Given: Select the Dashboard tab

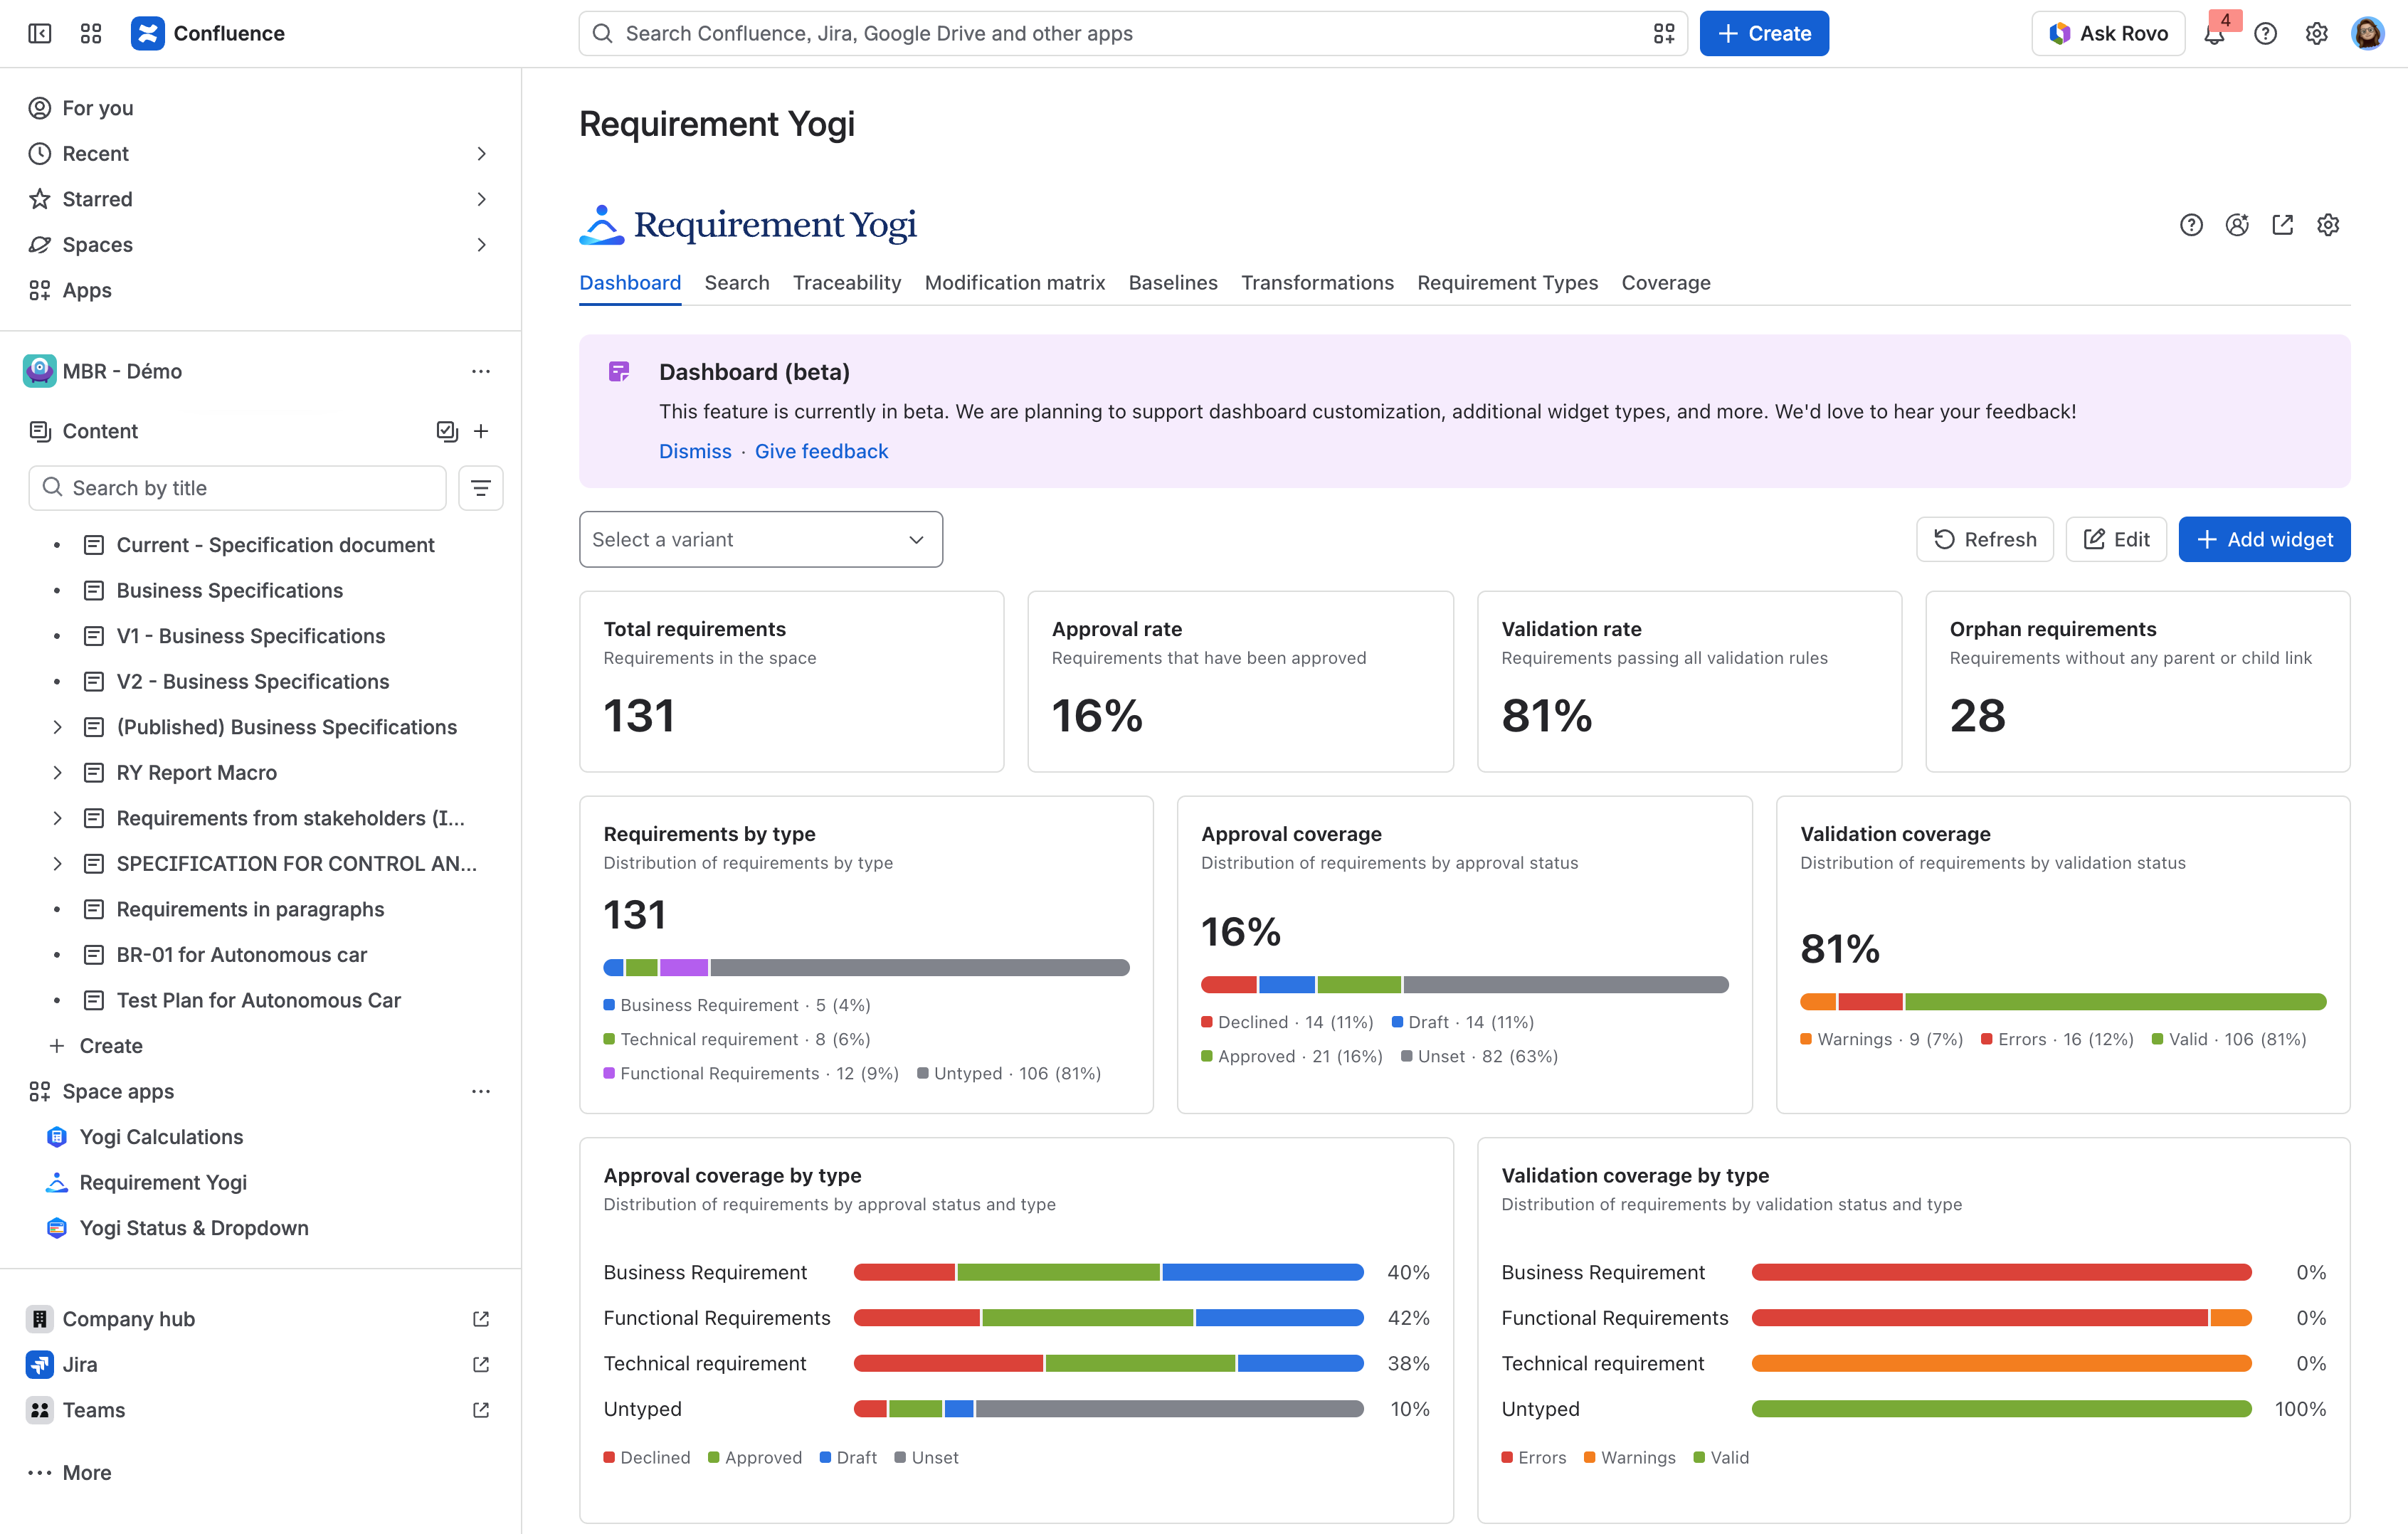Looking at the screenshot, I should [x=630, y=283].
